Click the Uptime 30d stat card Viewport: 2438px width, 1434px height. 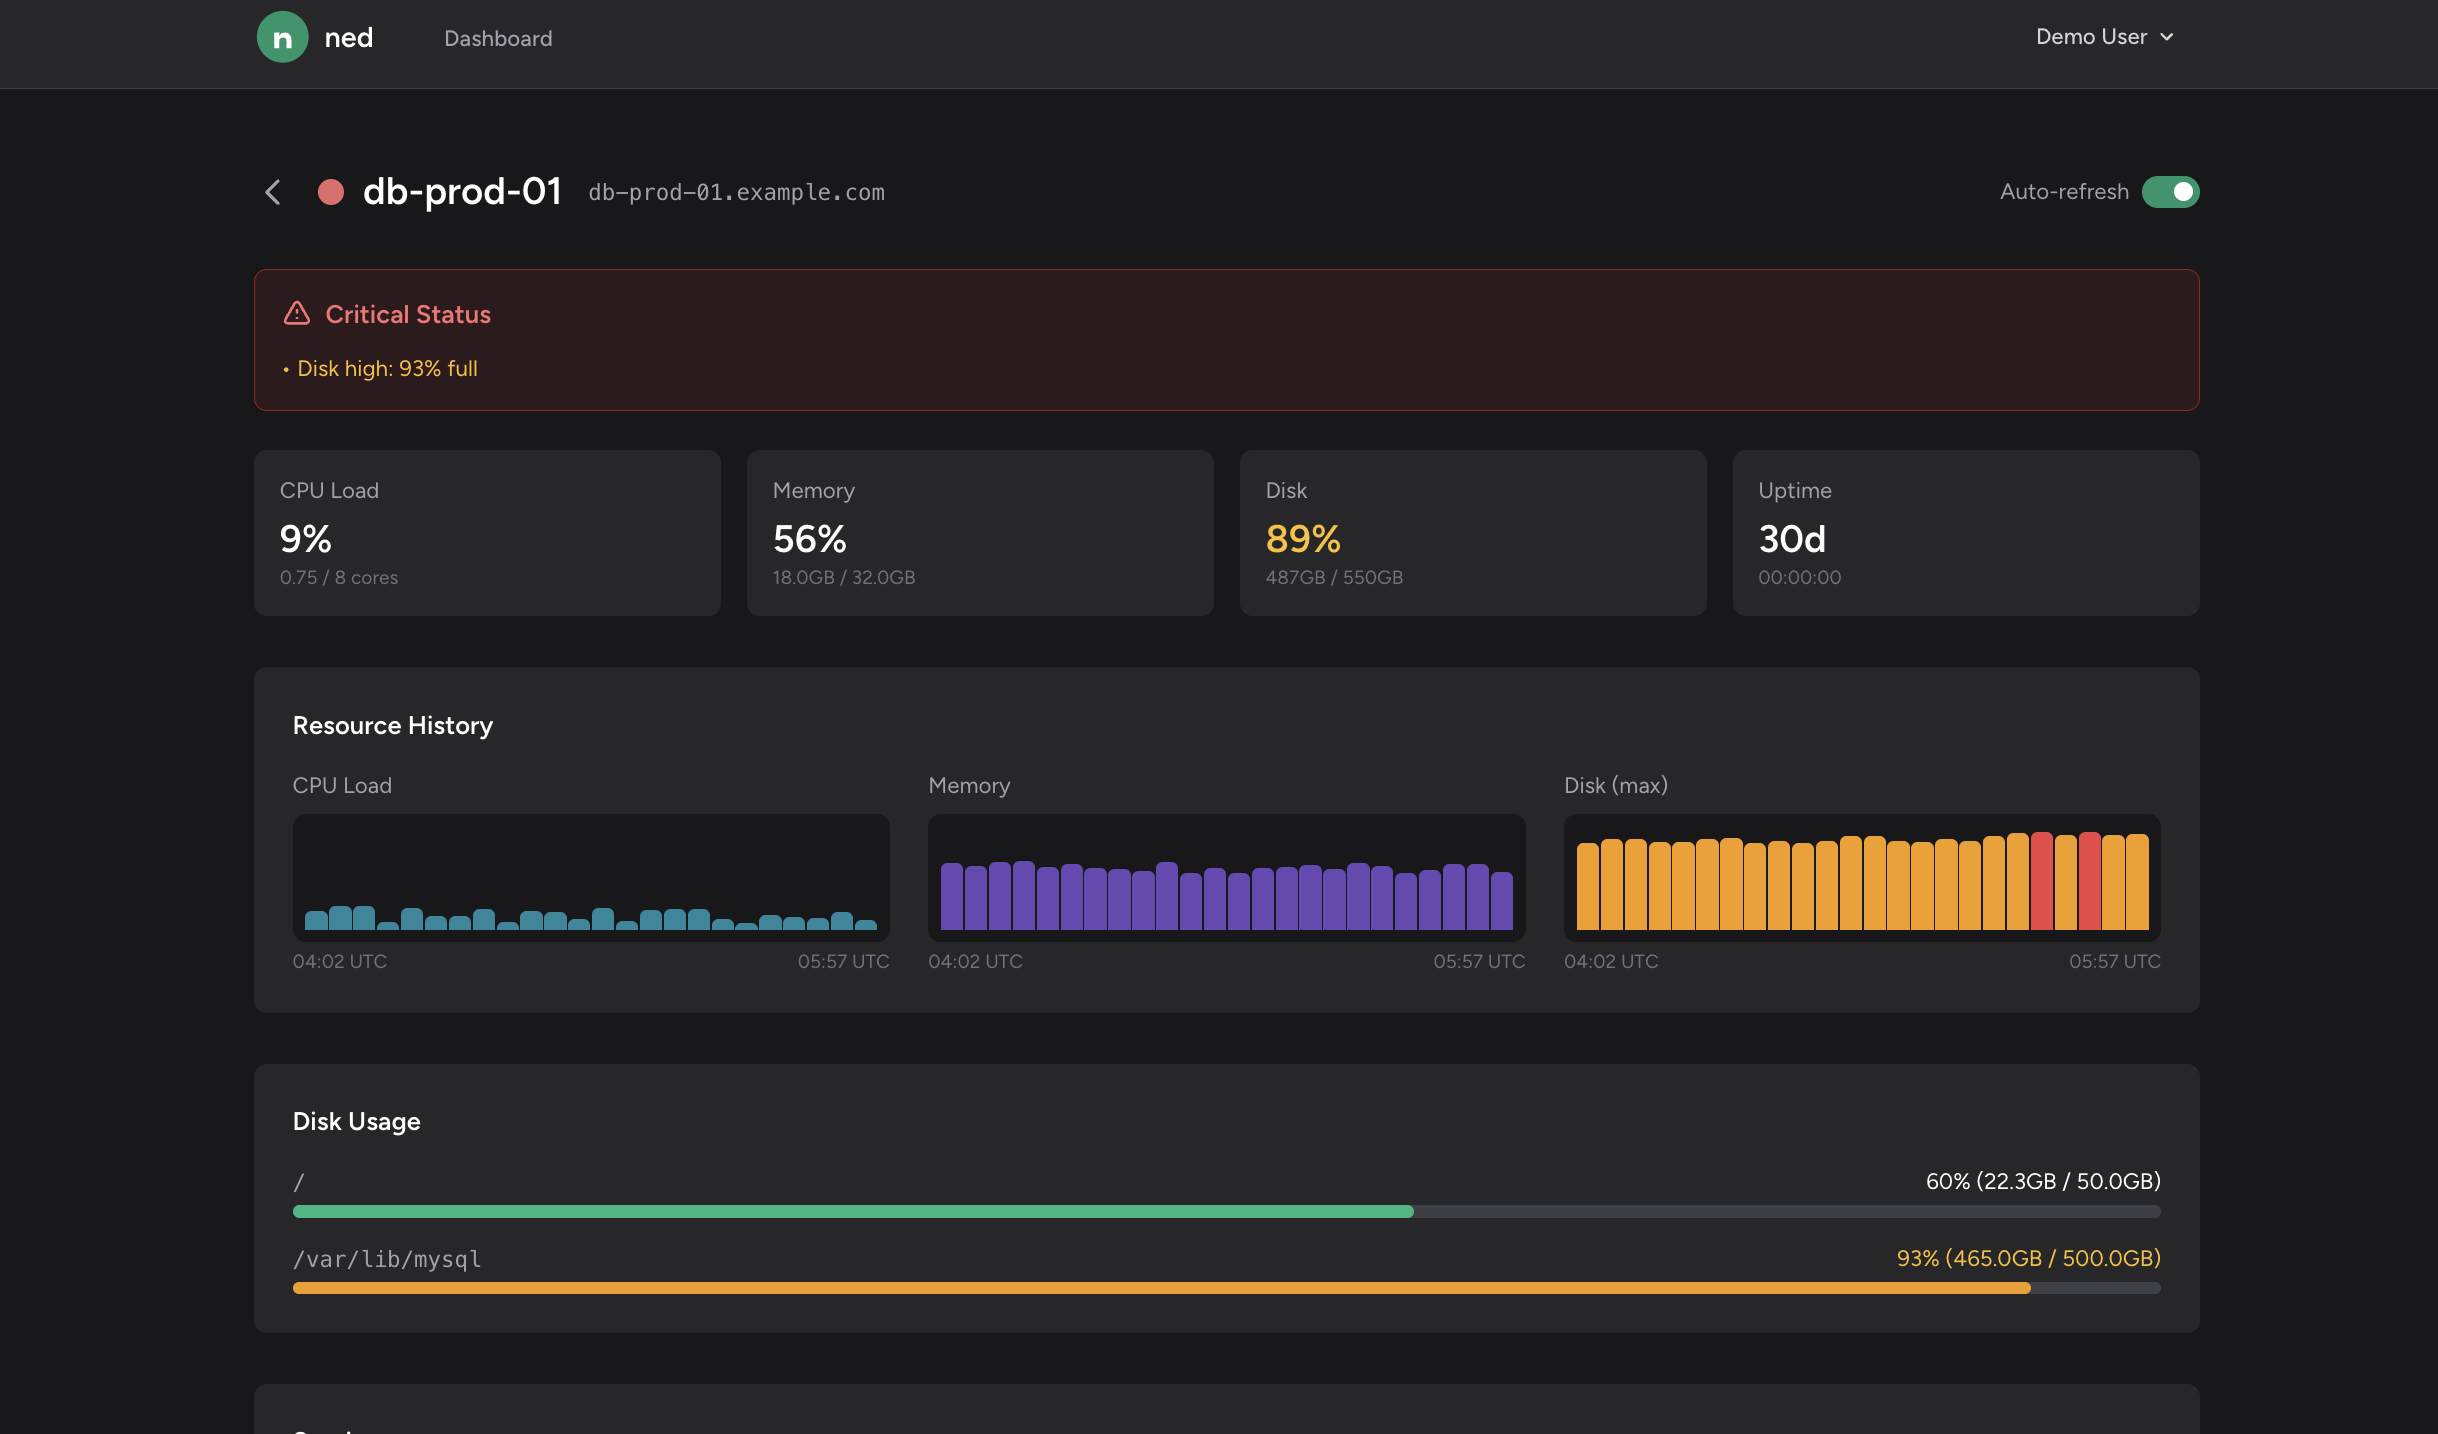coord(1965,532)
